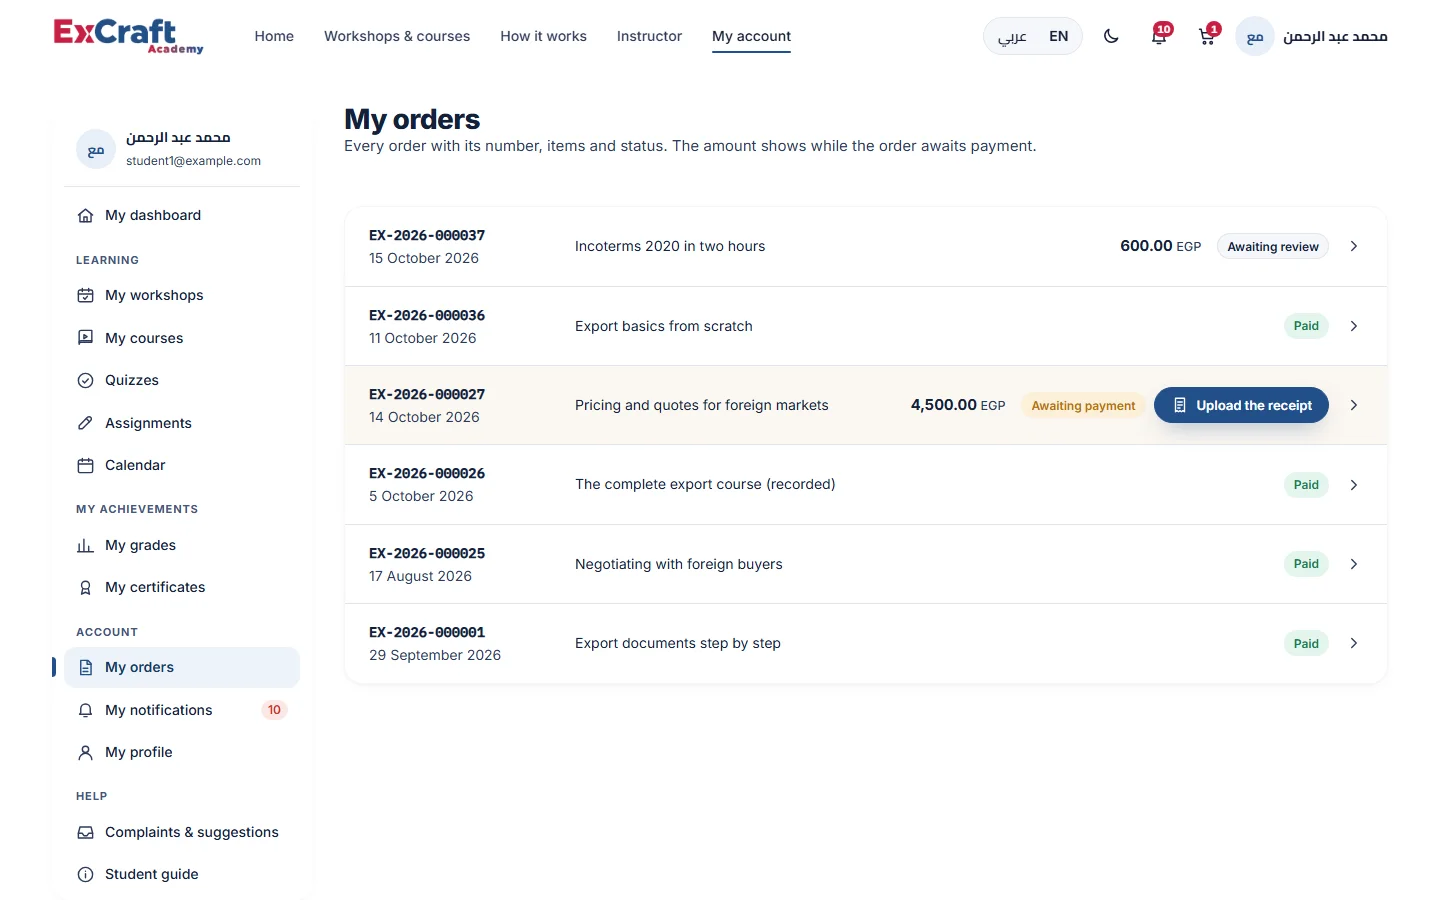Select EN language option
This screenshot has width=1440, height=900.
pos(1059,36)
